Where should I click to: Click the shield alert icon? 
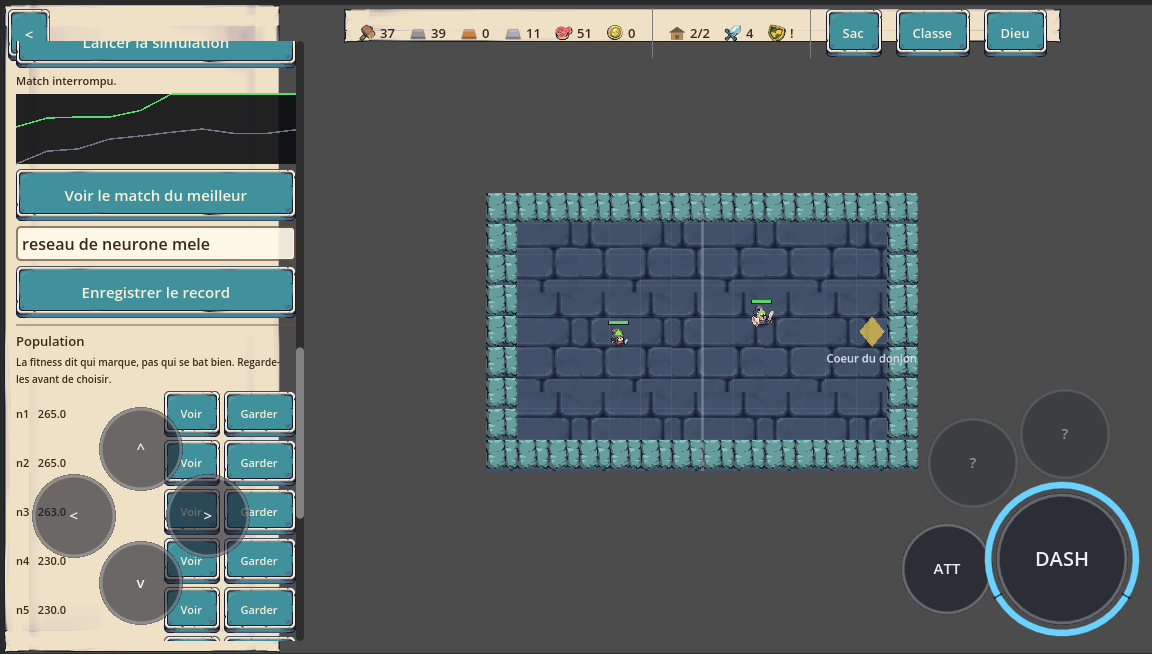777,33
